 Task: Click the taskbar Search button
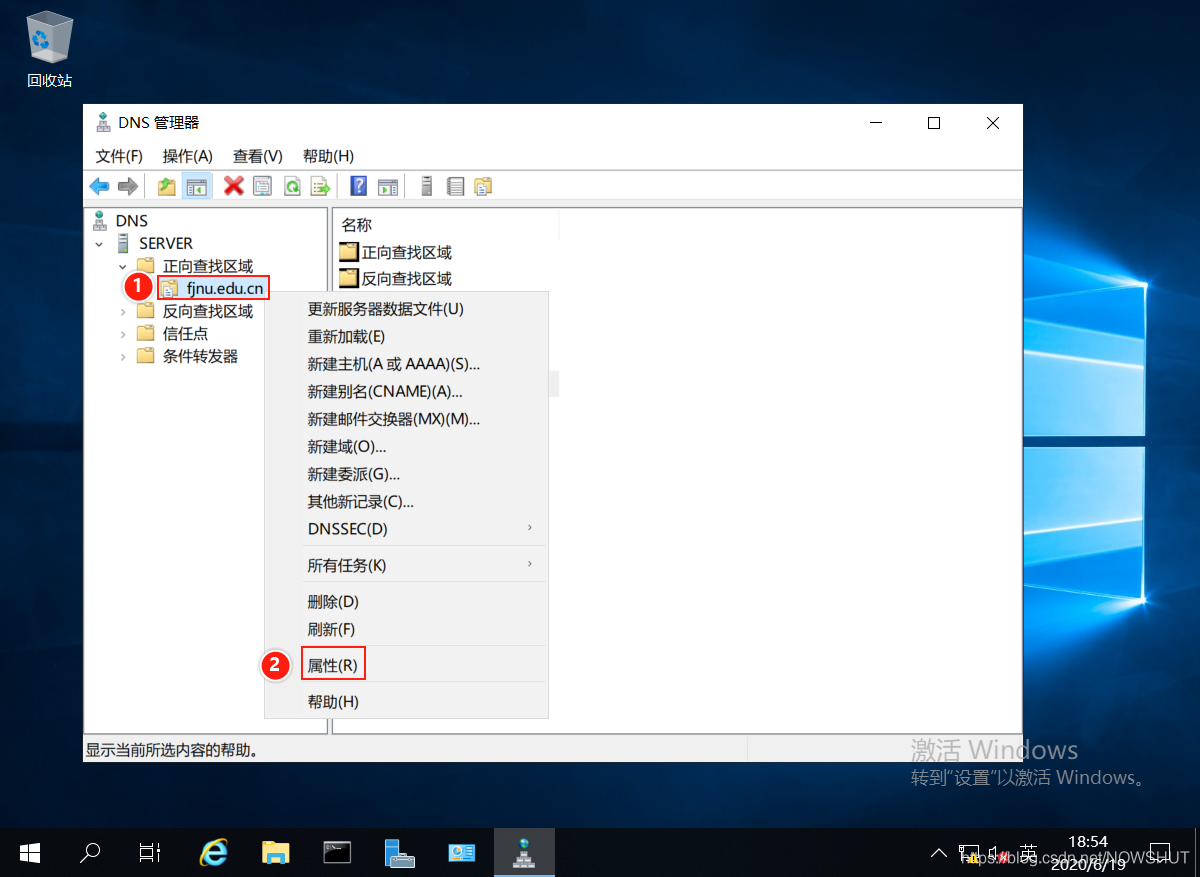[x=89, y=852]
